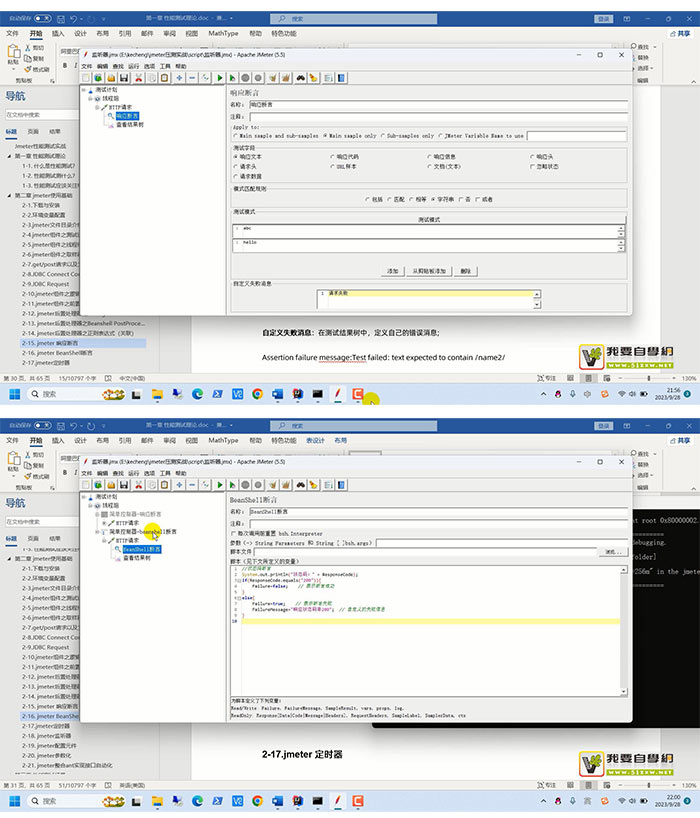Open '2-20. jmeter参数化' in Word navigation

point(46,755)
